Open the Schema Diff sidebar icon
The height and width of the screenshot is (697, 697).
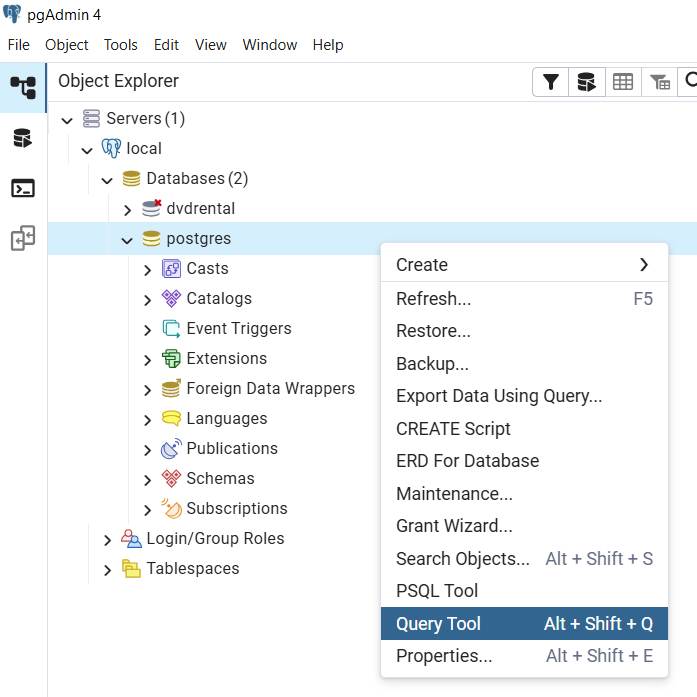23,238
